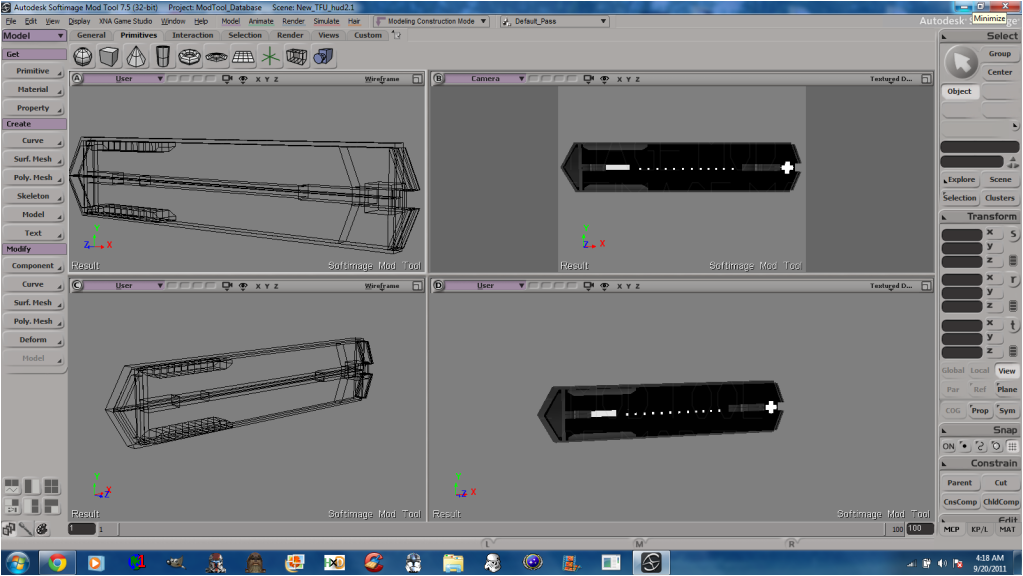Viewport: 1023px width, 576px height.
Task: Click the wireframe lattice icon in toolbar
Action: [296, 57]
